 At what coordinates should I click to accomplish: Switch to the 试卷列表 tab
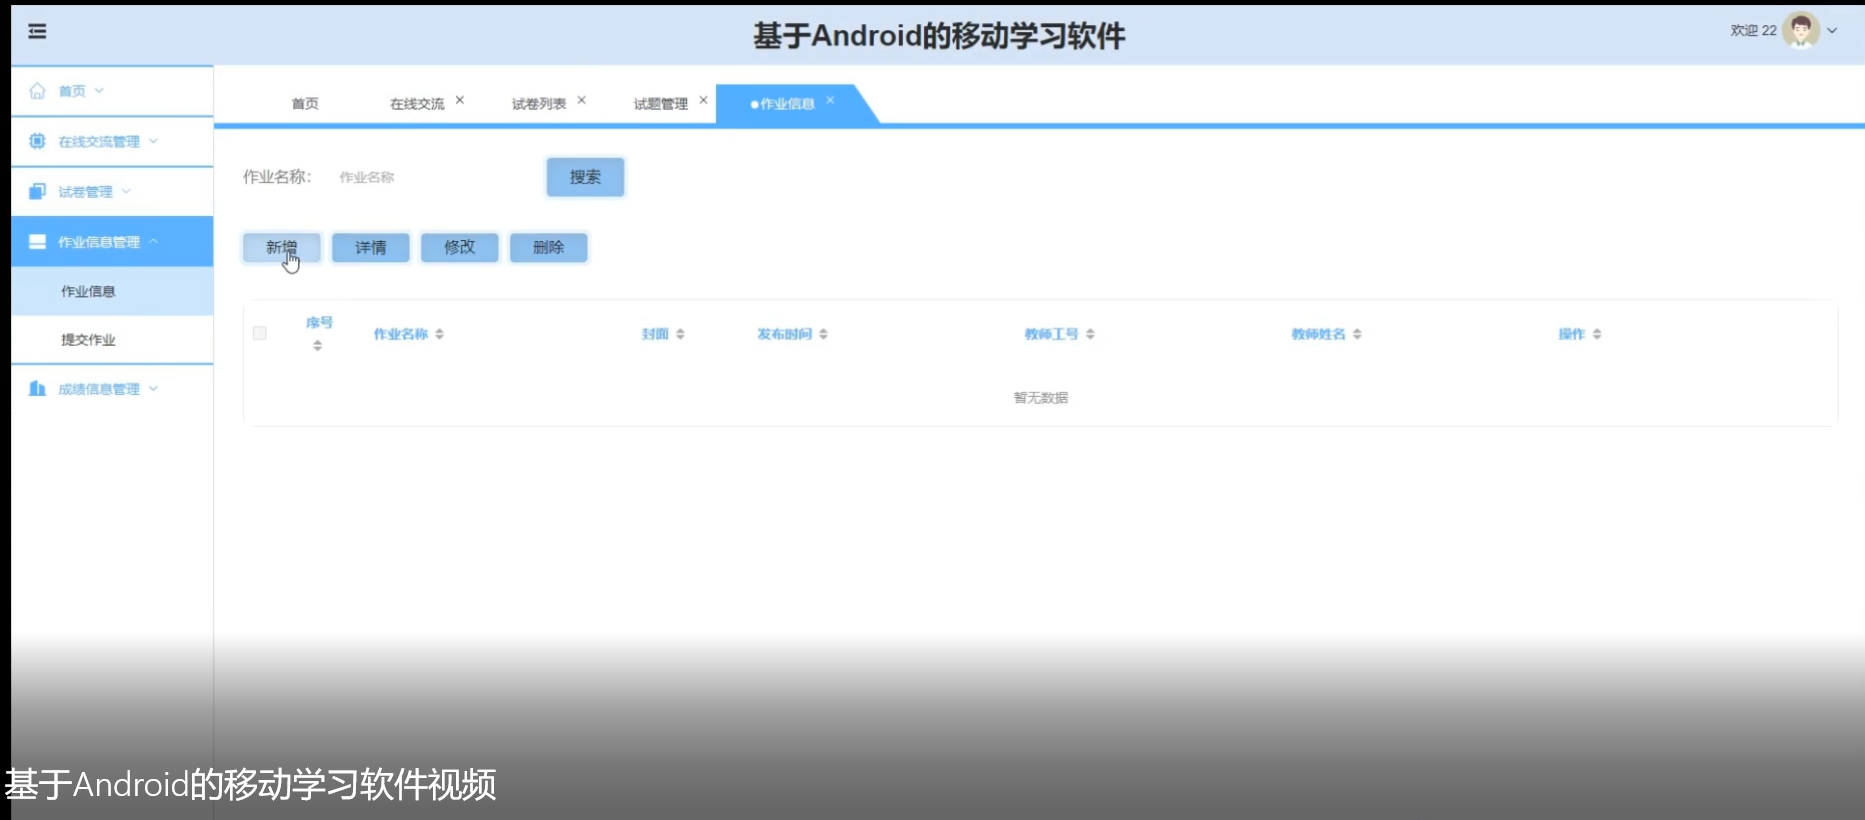539,104
